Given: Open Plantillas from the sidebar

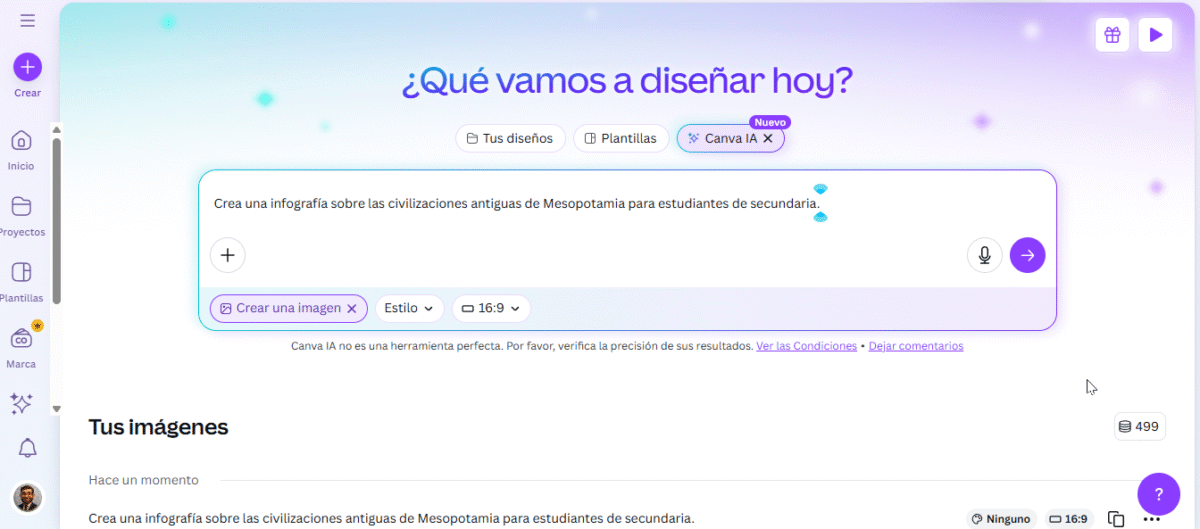Looking at the screenshot, I should 21,273.
